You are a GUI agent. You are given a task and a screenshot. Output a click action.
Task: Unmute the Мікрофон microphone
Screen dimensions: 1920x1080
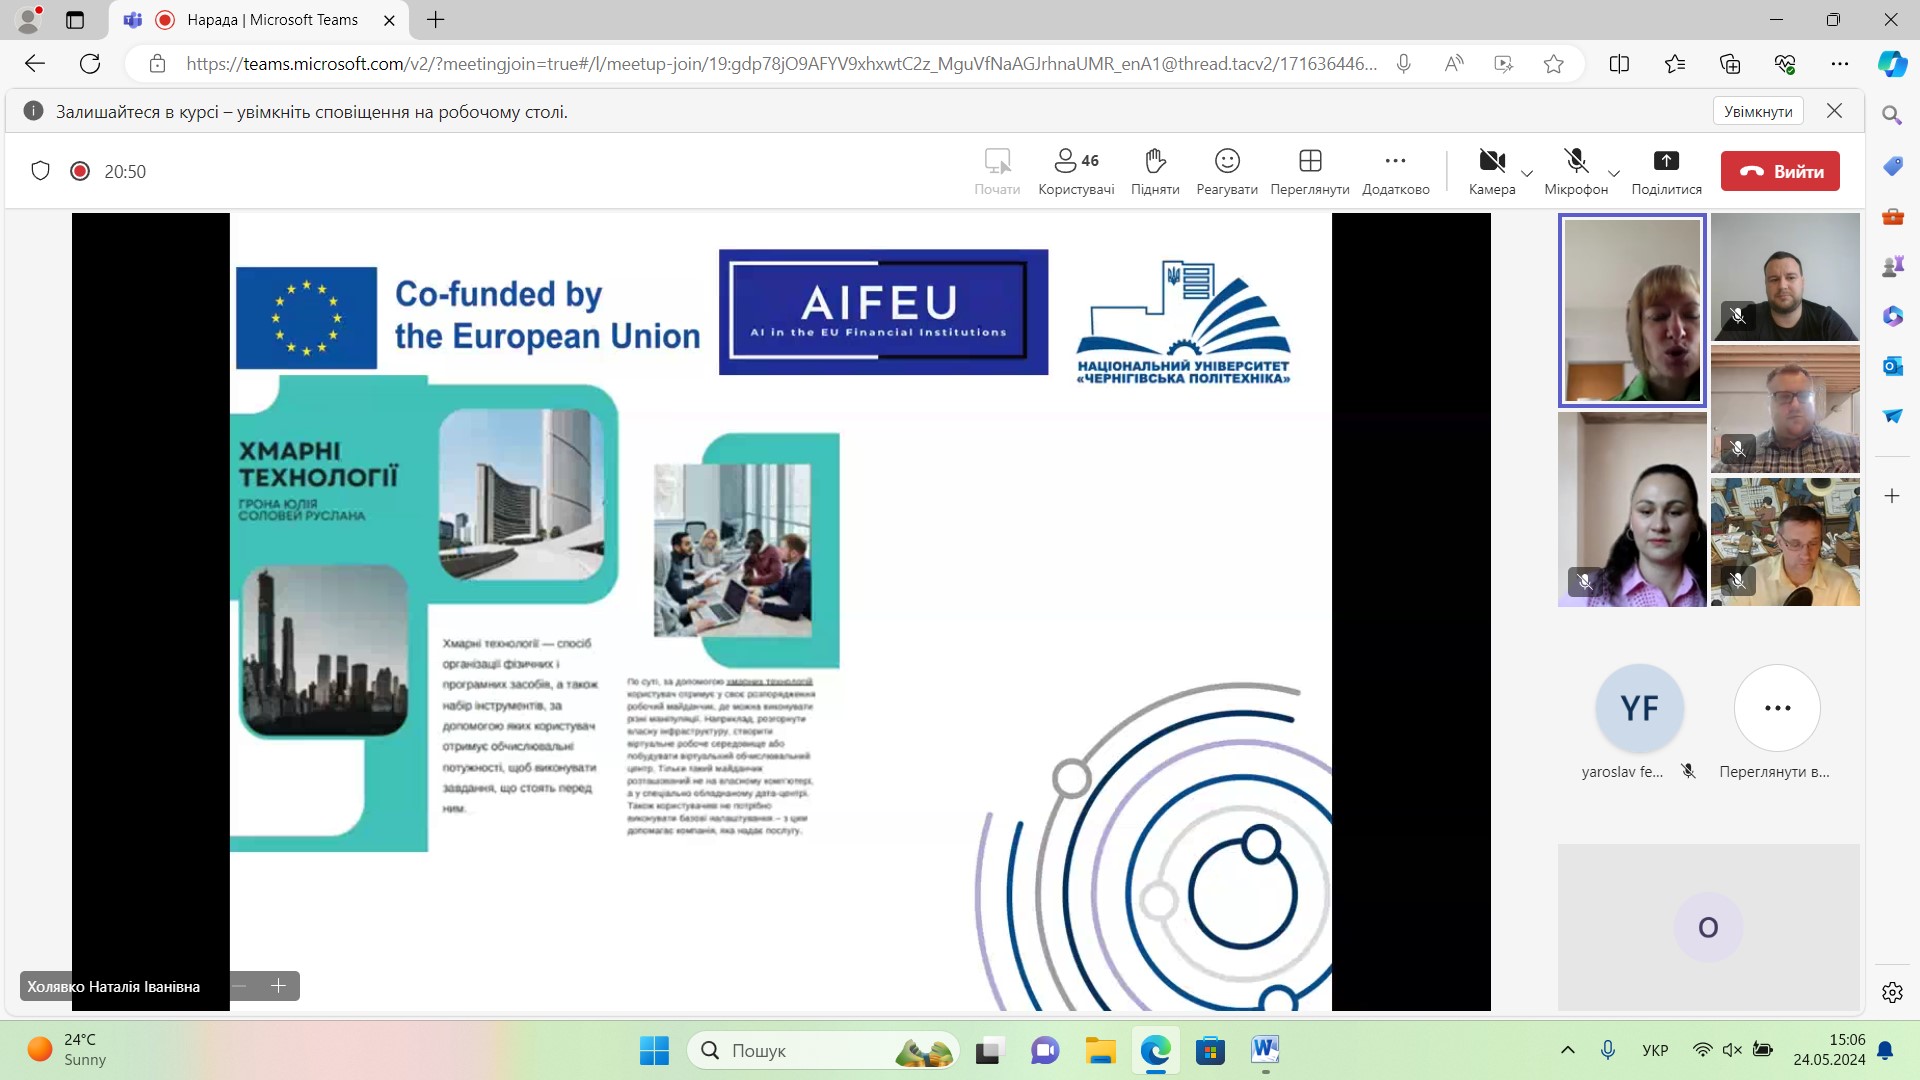tap(1575, 170)
